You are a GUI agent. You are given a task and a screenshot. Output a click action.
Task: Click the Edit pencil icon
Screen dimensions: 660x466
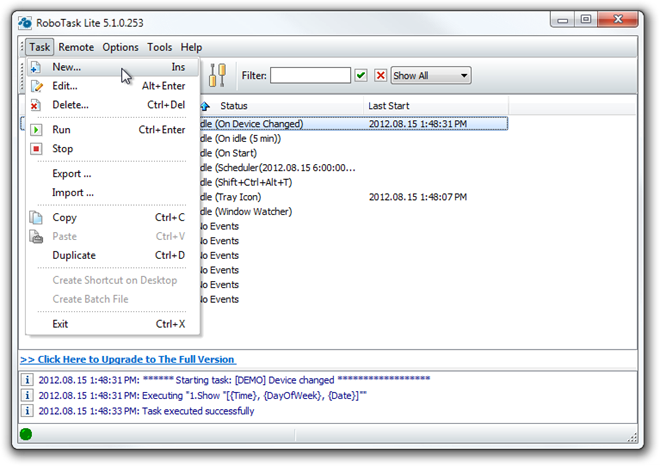pyautogui.click(x=37, y=86)
